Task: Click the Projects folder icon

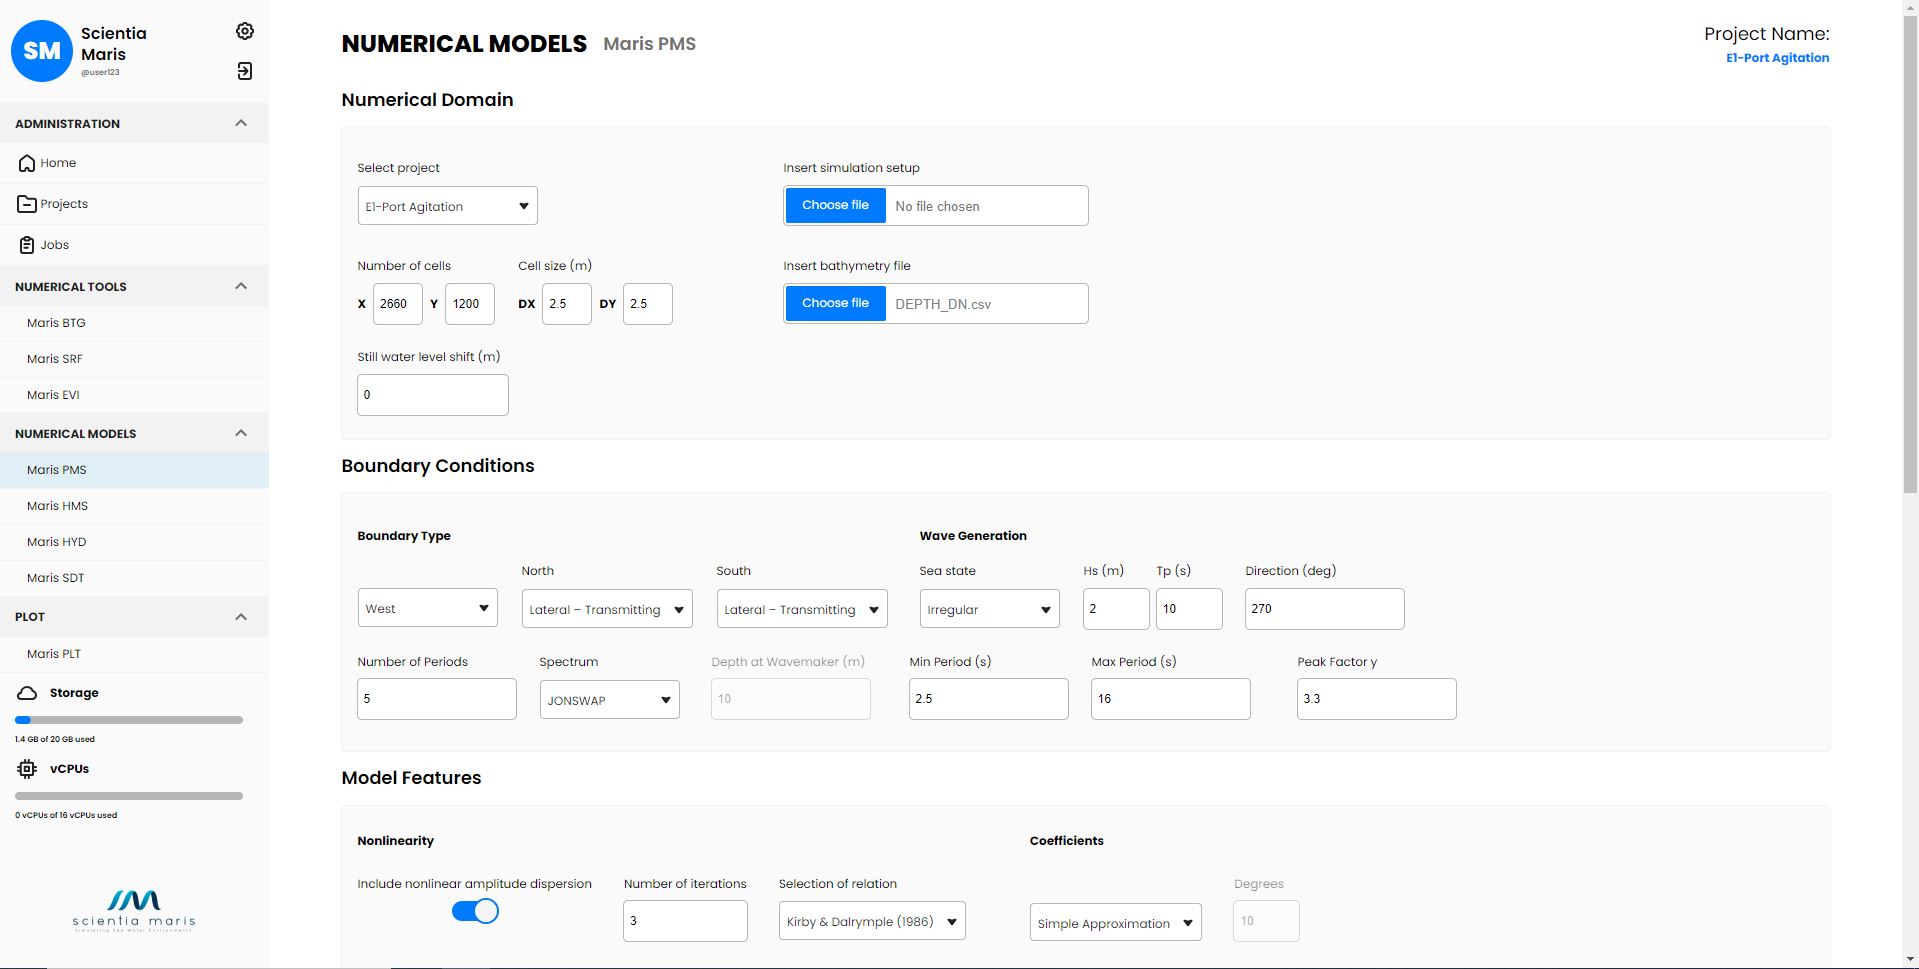Action: (x=27, y=204)
